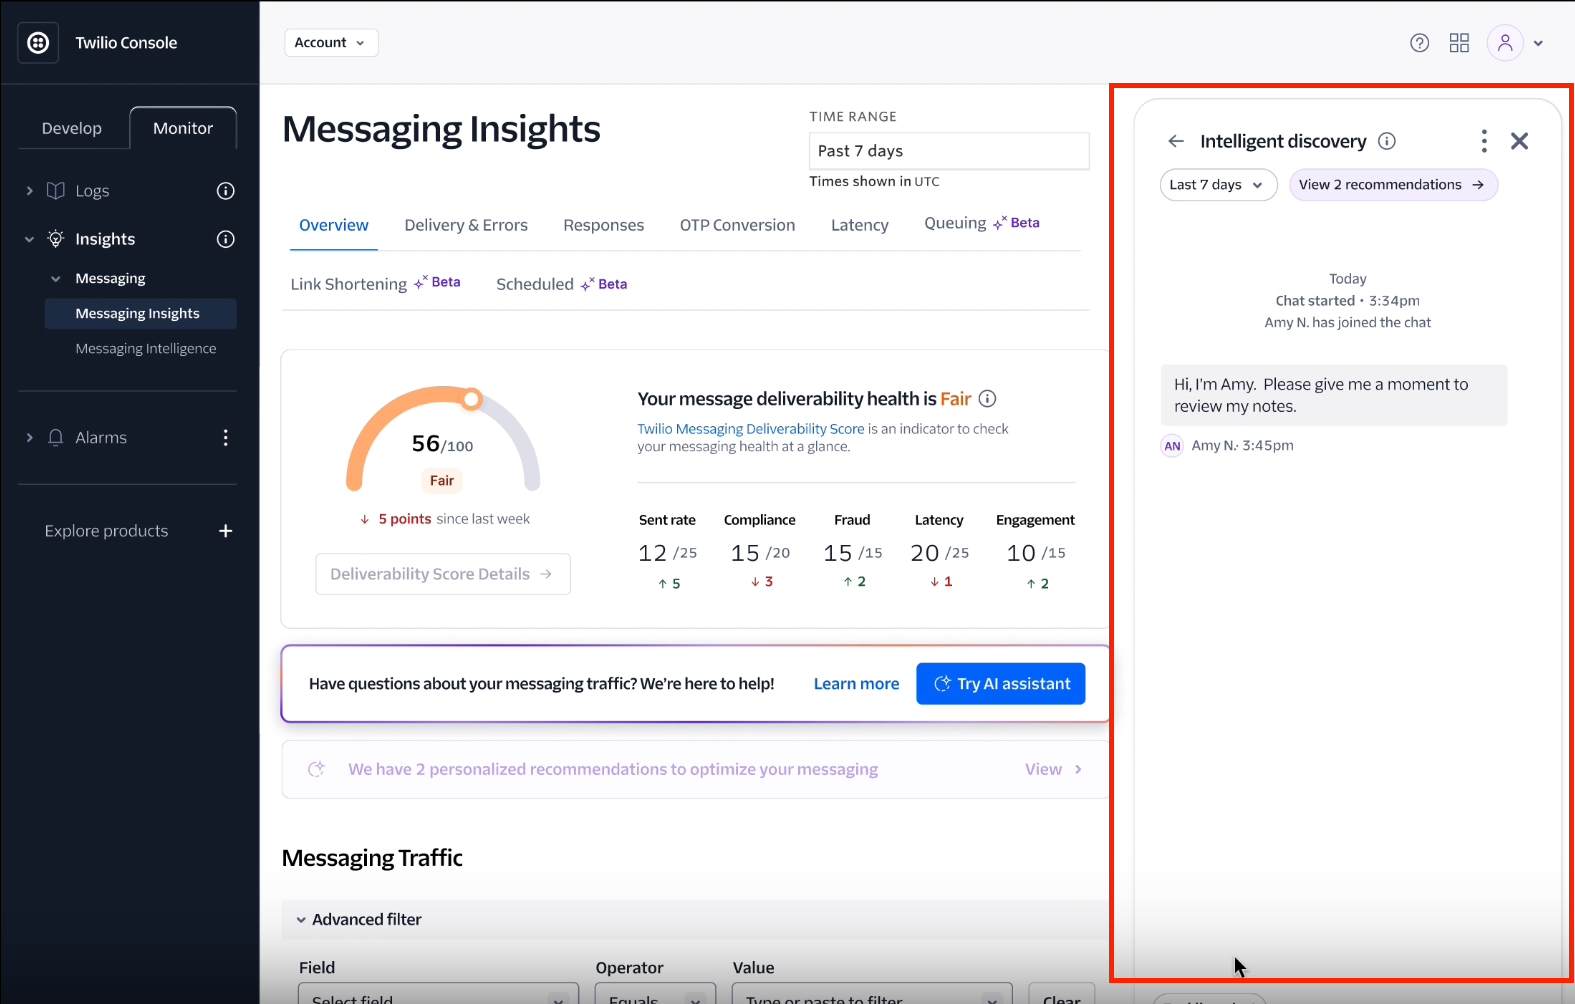This screenshot has width=1575, height=1004.
Task: Click the Insights info icon
Action: (226, 239)
